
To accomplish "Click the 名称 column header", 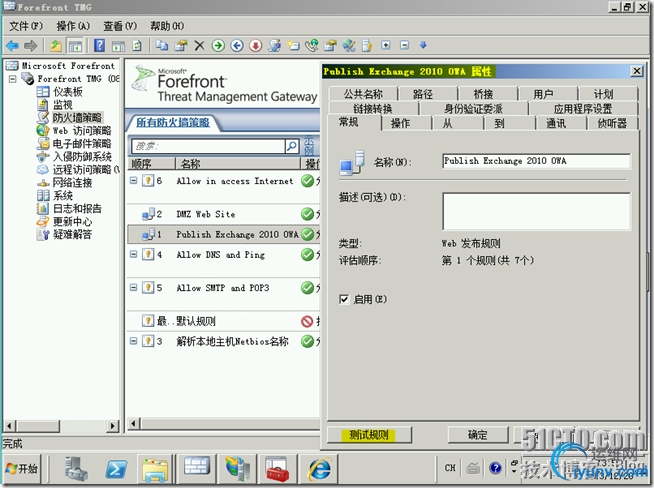I will coord(238,164).
